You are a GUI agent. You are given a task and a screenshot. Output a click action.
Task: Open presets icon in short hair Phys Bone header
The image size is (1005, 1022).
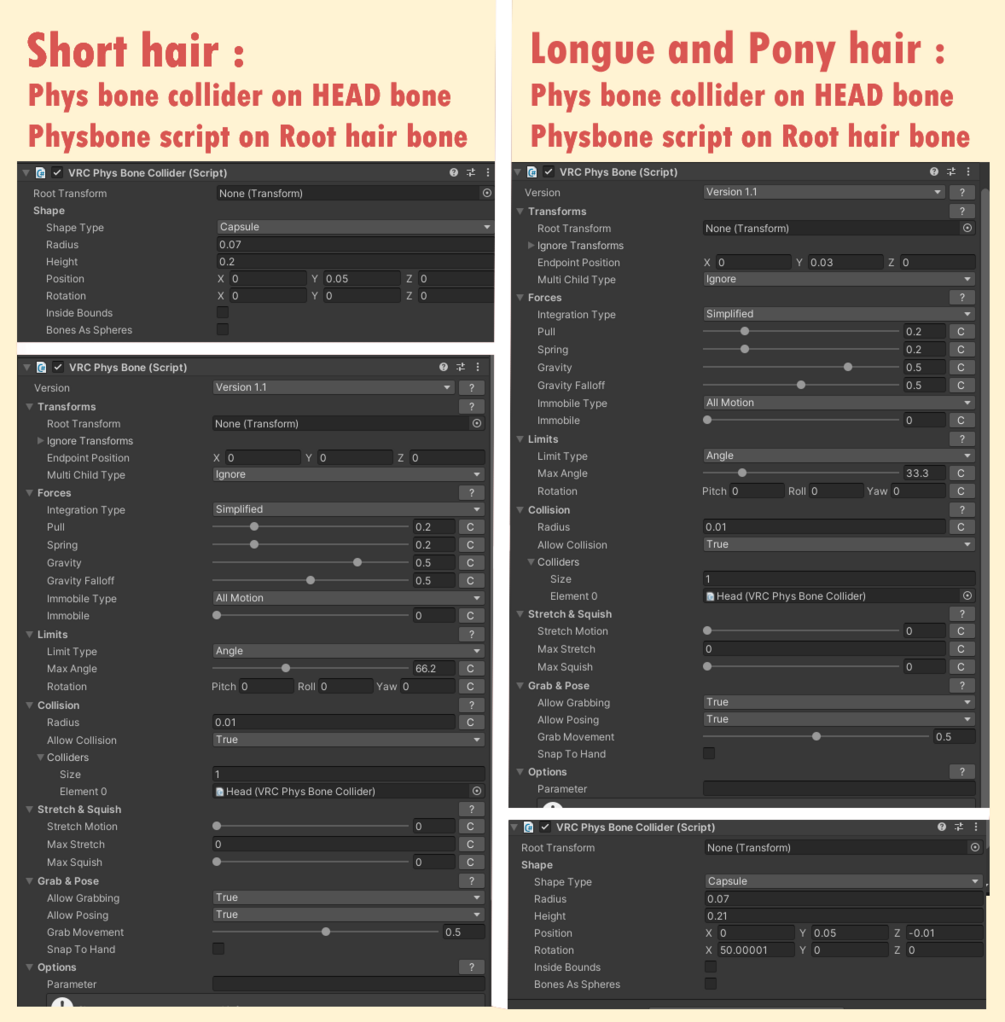point(461,367)
